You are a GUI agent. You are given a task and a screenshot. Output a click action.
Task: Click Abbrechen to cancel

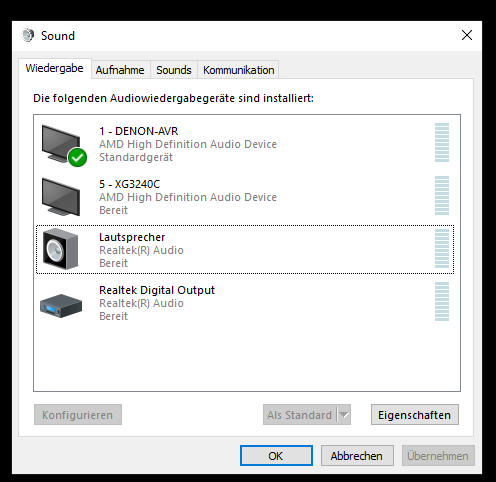pyautogui.click(x=357, y=456)
